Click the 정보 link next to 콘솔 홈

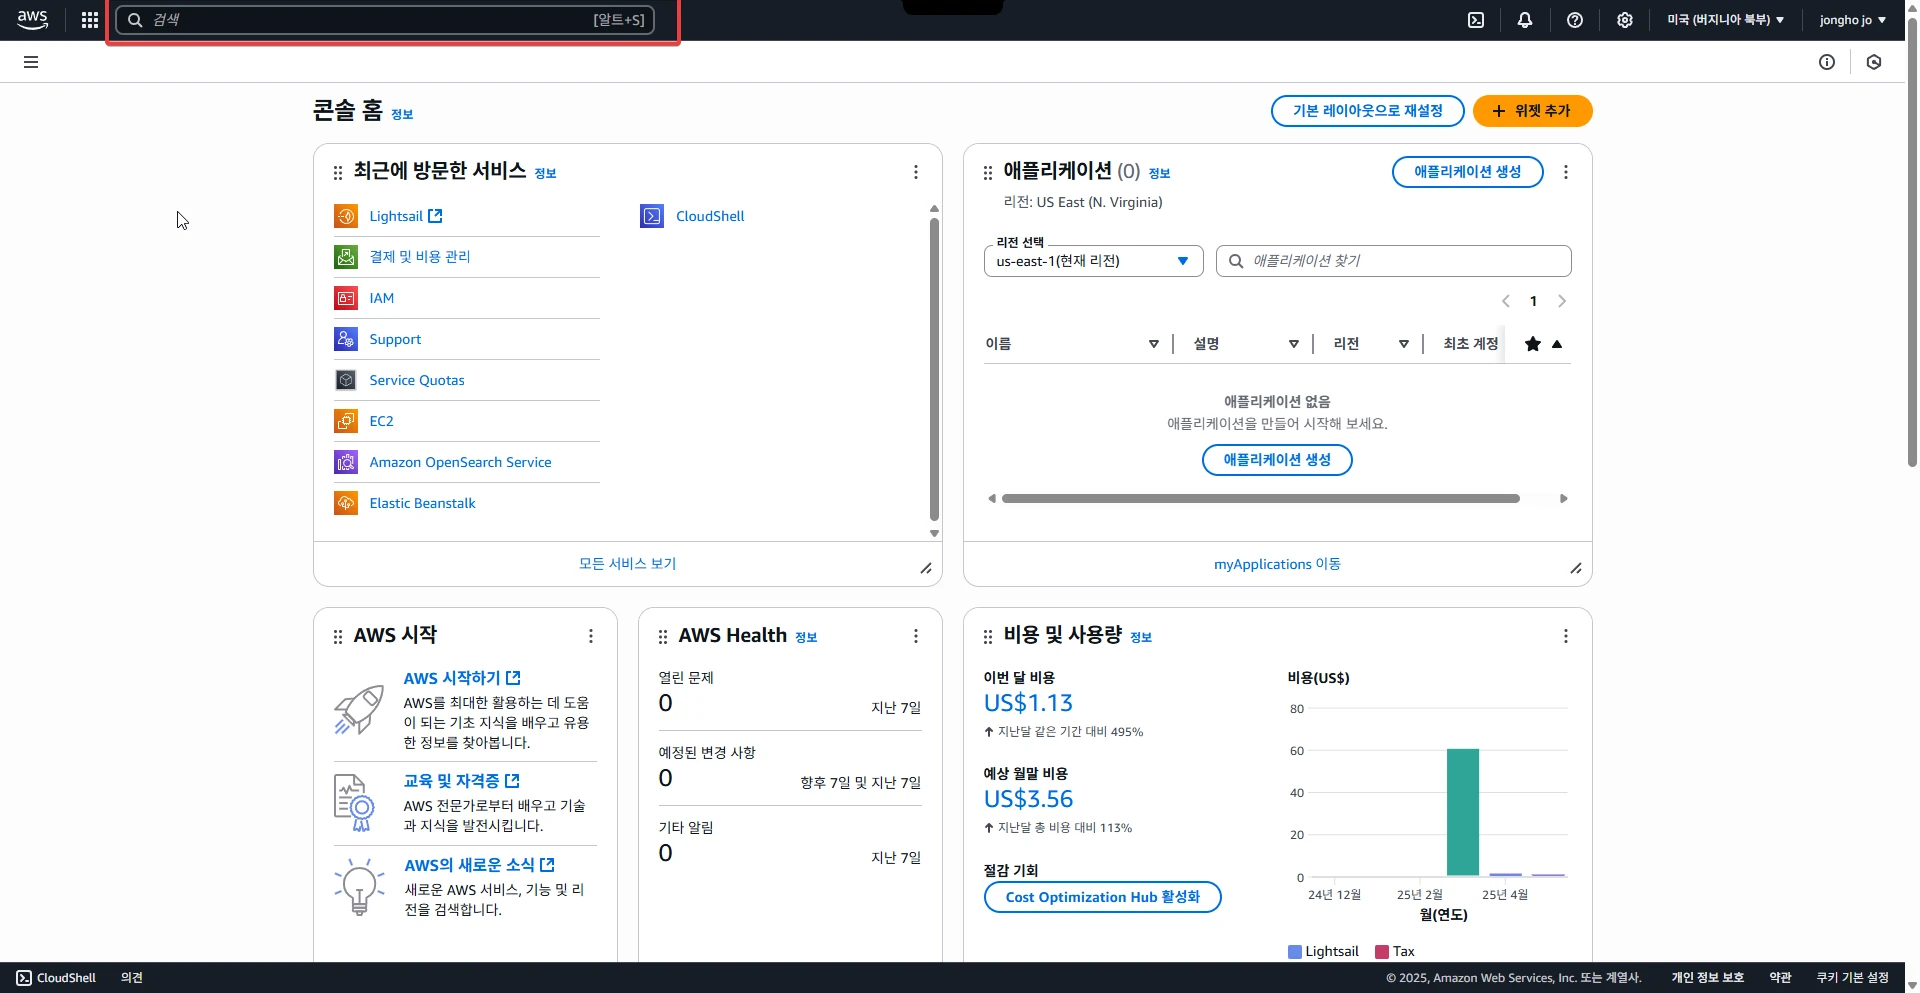point(402,115)
